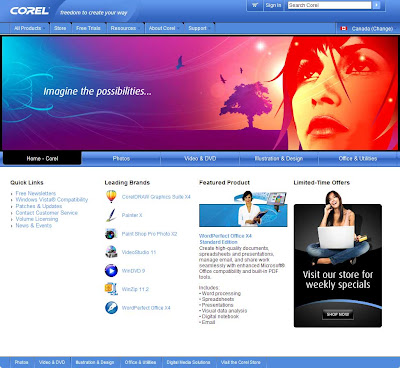Click the search go arrow button
The image size is (400, 368).
[x=376, y=5]
